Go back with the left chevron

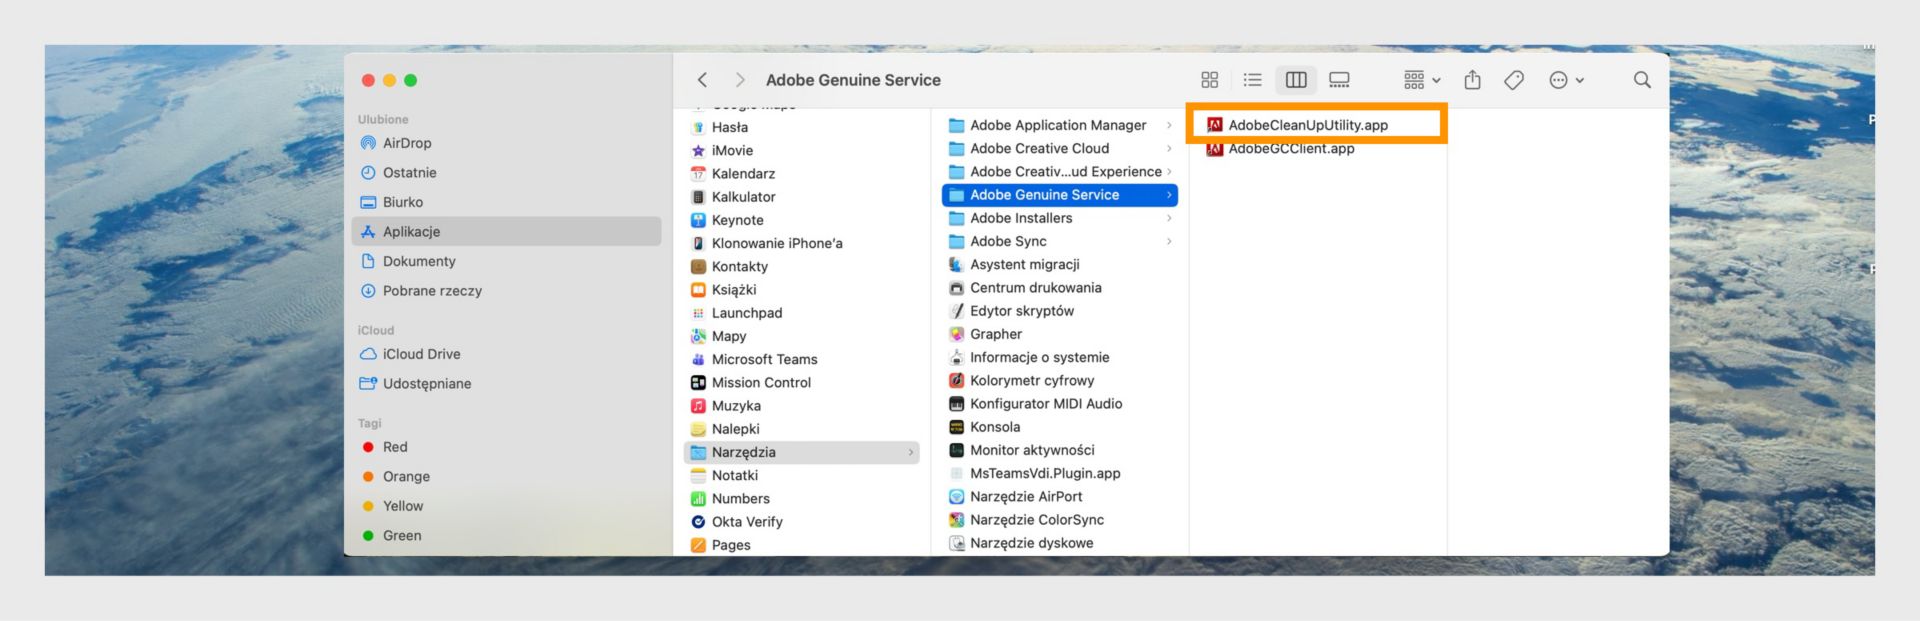pos(702,80)
